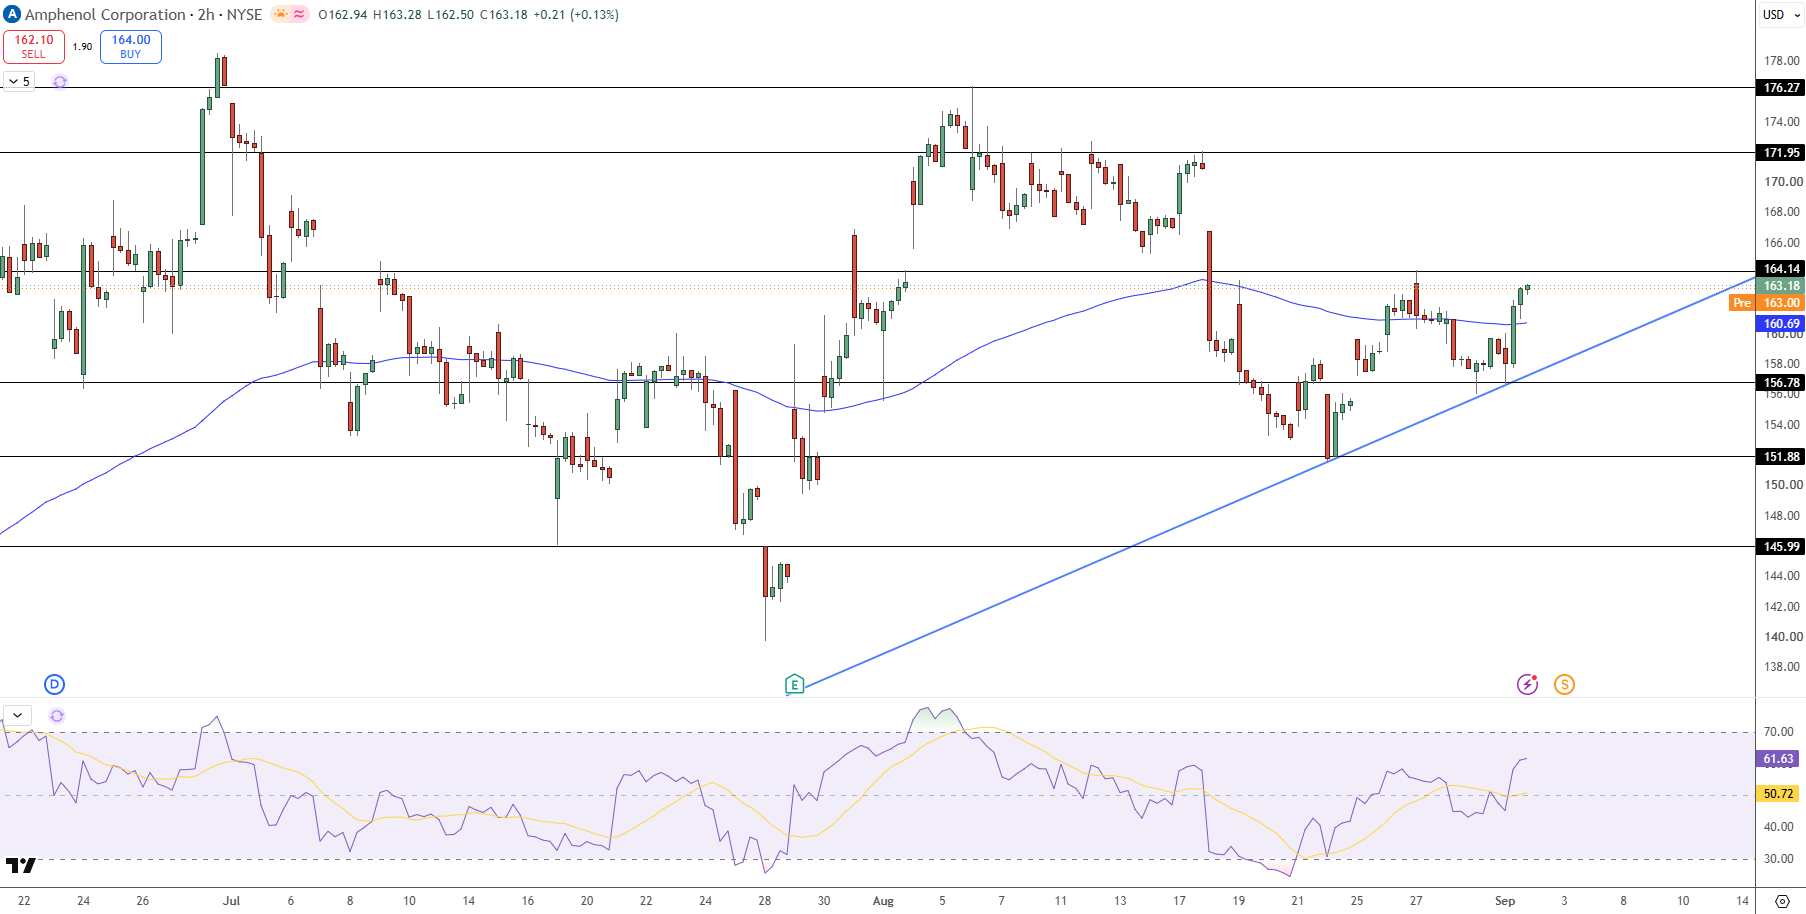This screenshot has width=1806, height=914.
Task: Click the green 163.18 last price label
Action: pos(1780,286)
